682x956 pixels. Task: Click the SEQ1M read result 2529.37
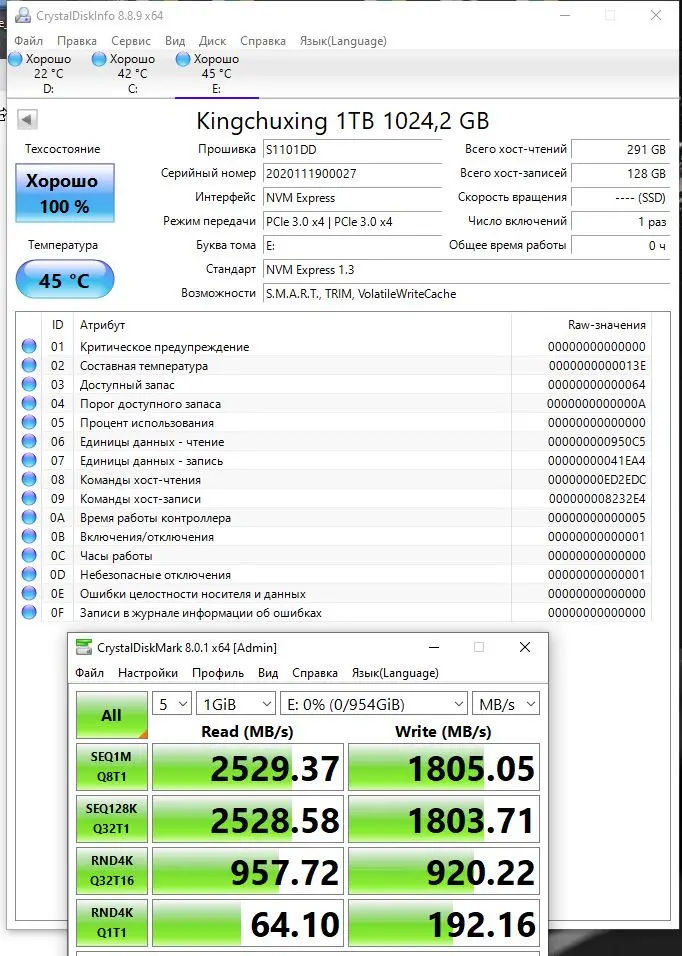[248, 767]
